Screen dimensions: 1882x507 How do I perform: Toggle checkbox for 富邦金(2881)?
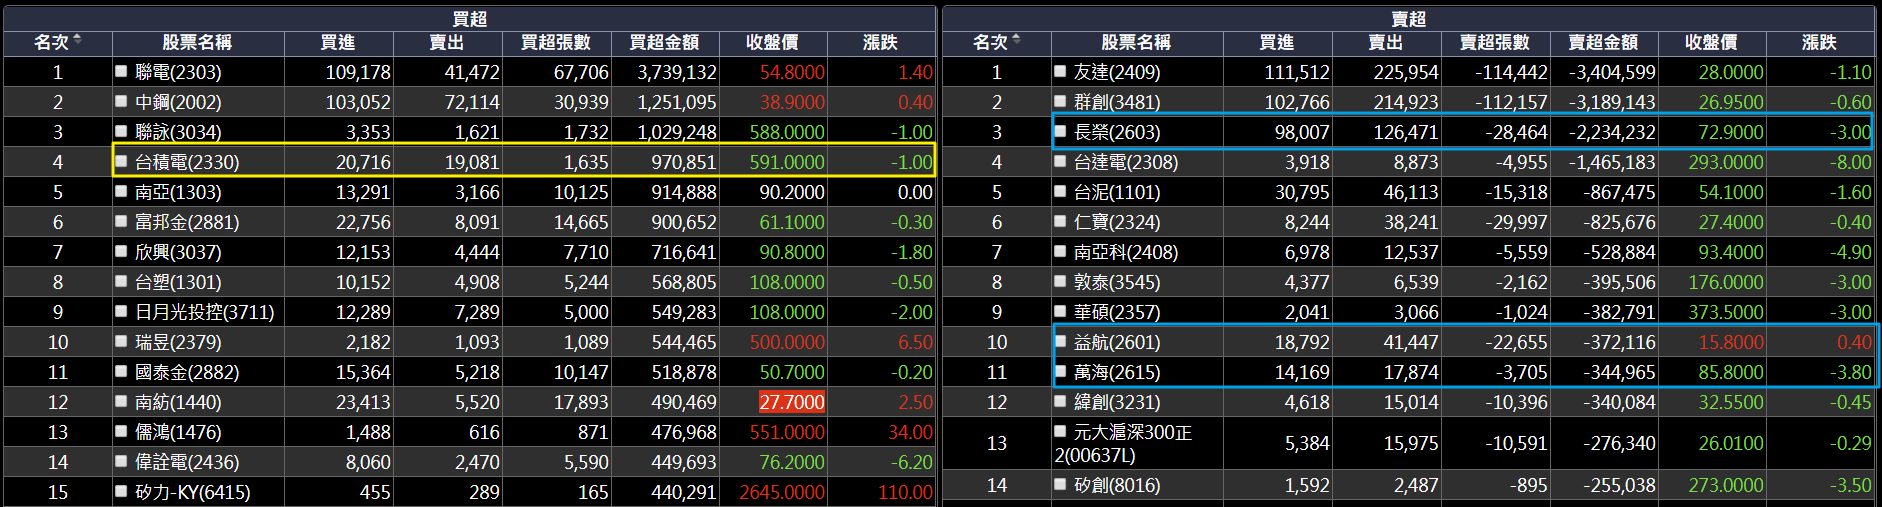coord(121,221)
